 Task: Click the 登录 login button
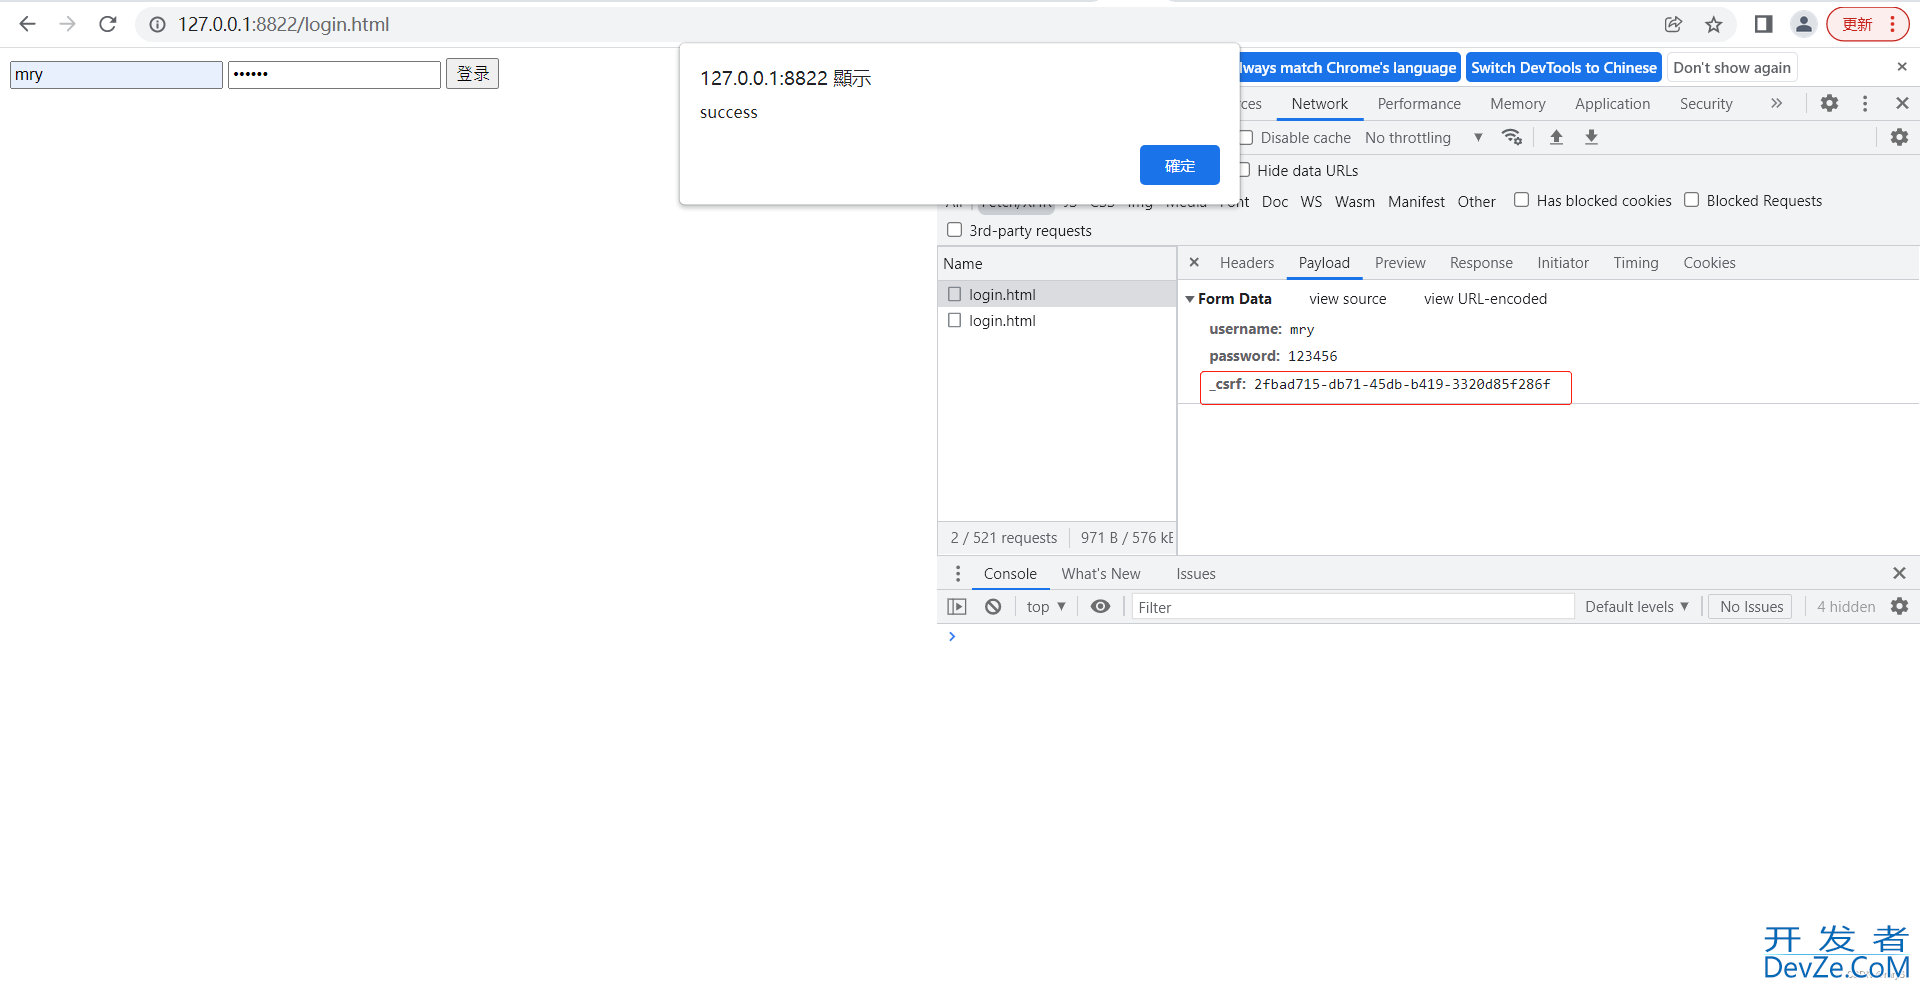[x=472, y=73]
